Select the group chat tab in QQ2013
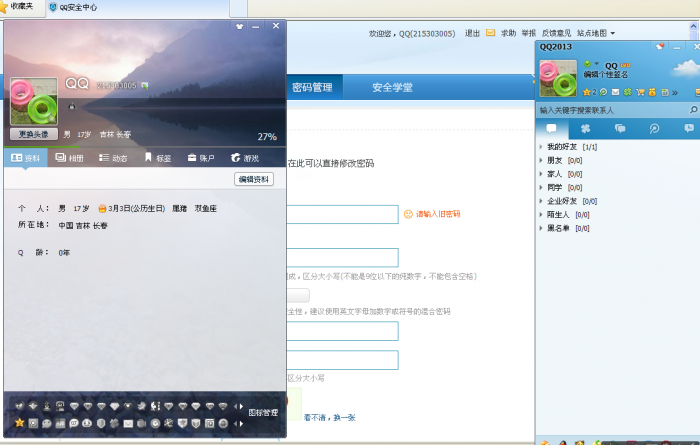Screen dimensions: 700x445 [620, 129]
